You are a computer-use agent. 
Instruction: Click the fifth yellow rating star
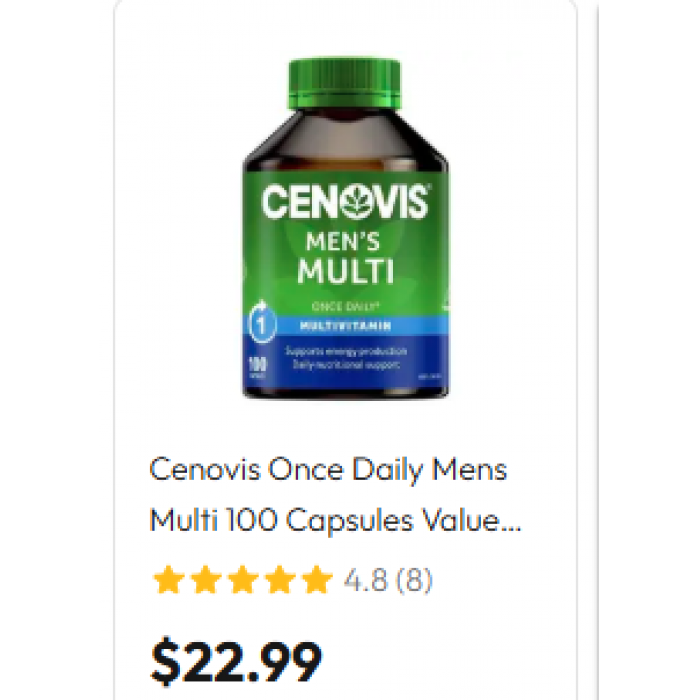(317, 580)
